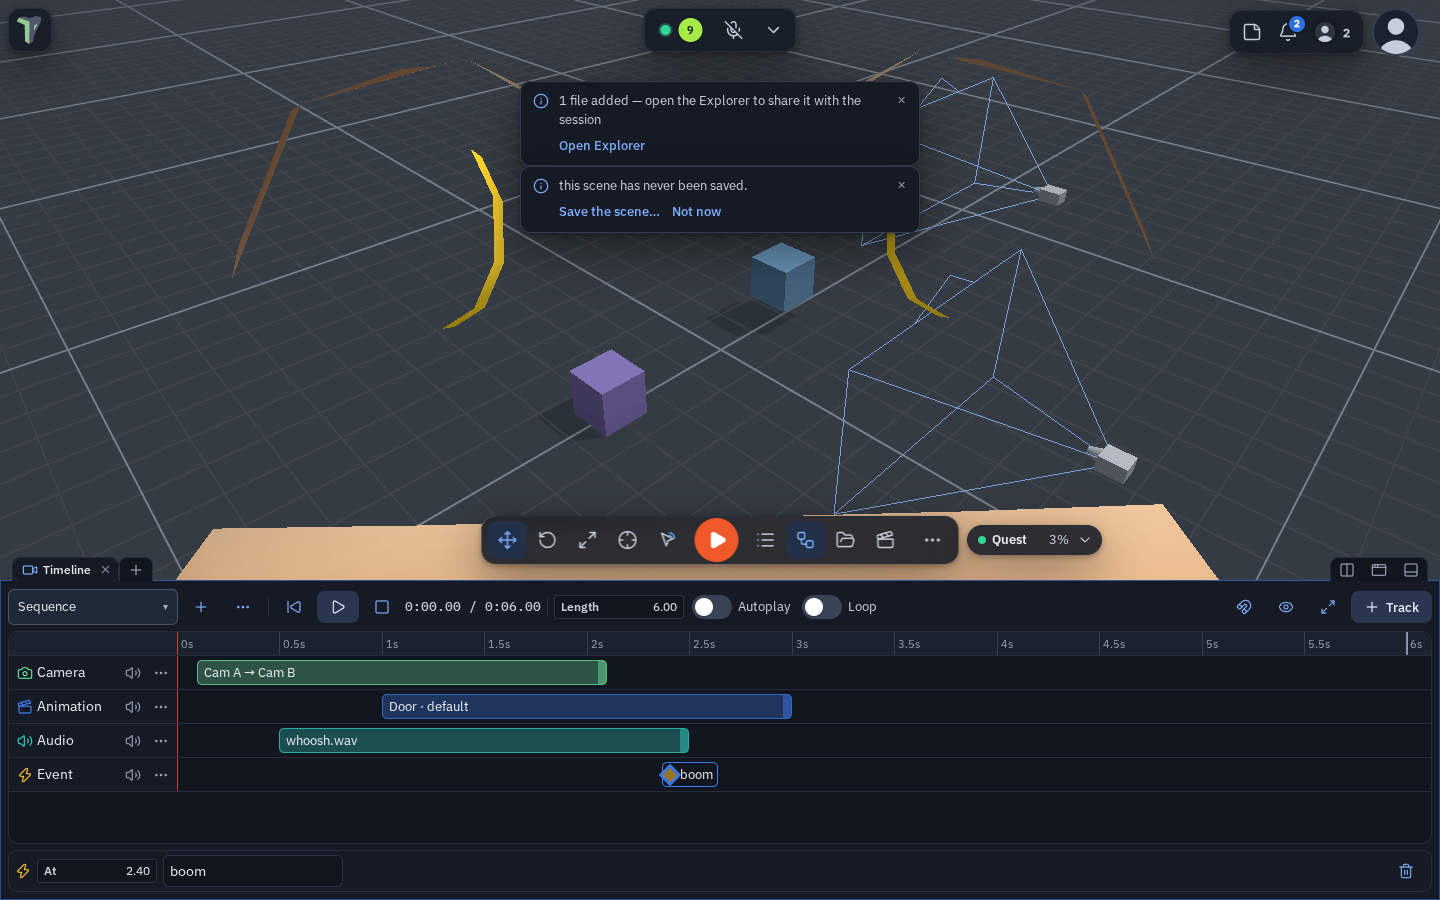Open Camera track options menu
This screenshot has height=900, width=1440.
pos(161,673)
